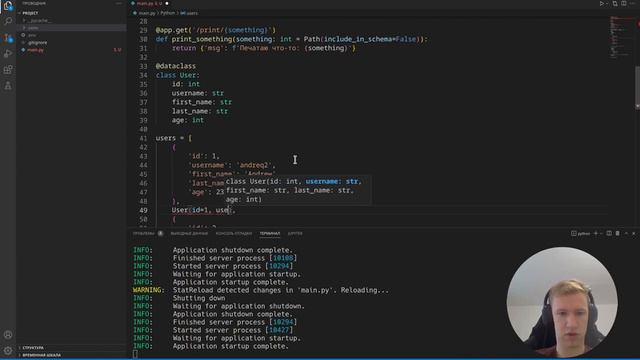The image size is (640, 360).
Task: Click the 'users = [' line
Action: point(173,138)
